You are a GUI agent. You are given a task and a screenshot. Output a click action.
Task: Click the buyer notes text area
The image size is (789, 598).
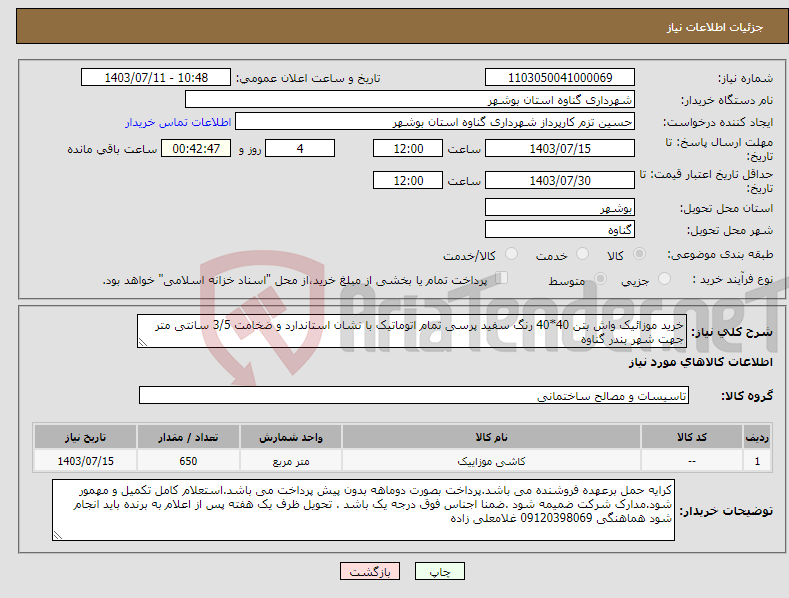[x=363, y=510]
